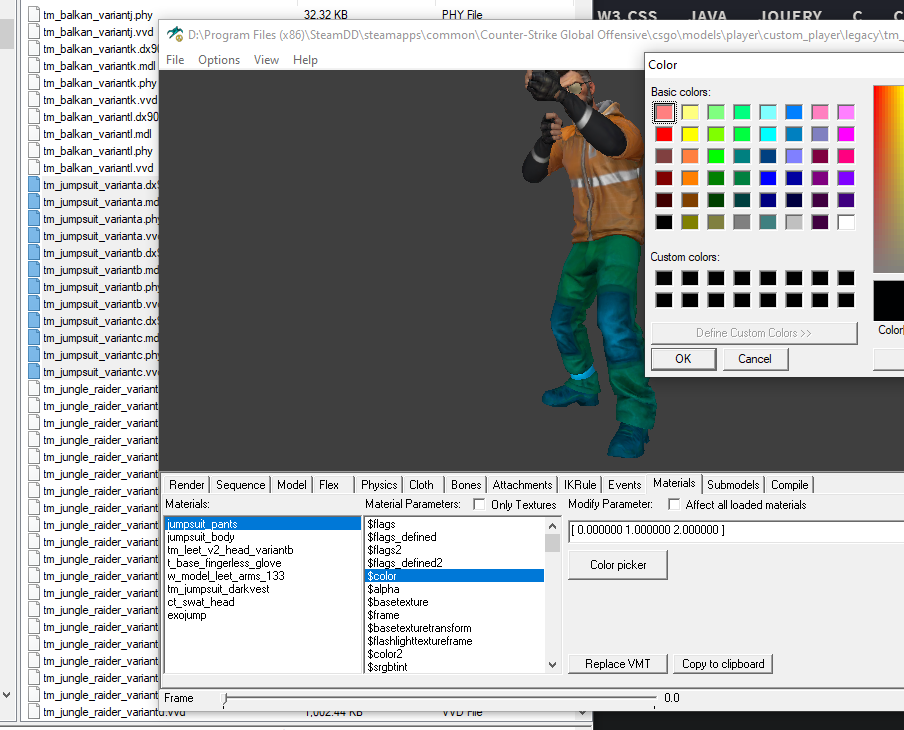Viewport: 904px width, 730px height.
Task: Select the magenta basic color swatch
Action: (846, 134)
